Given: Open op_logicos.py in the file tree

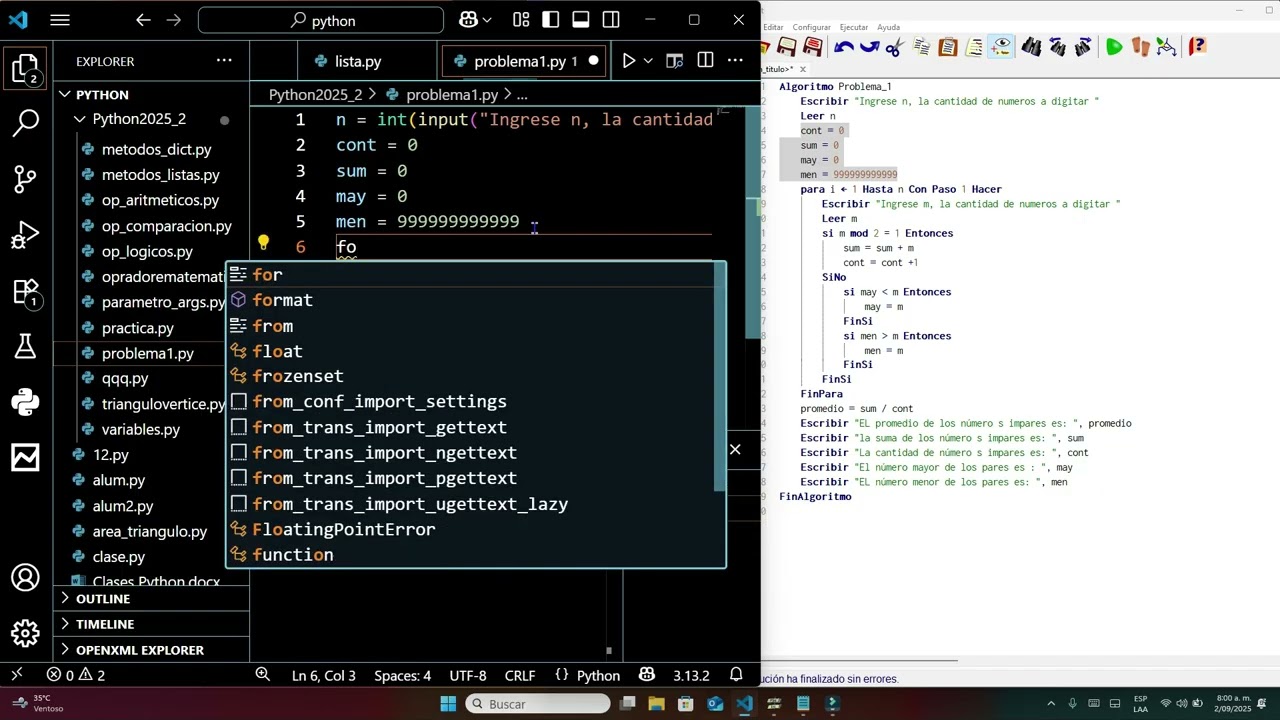Looking at the screenshot, I should 146,252.
